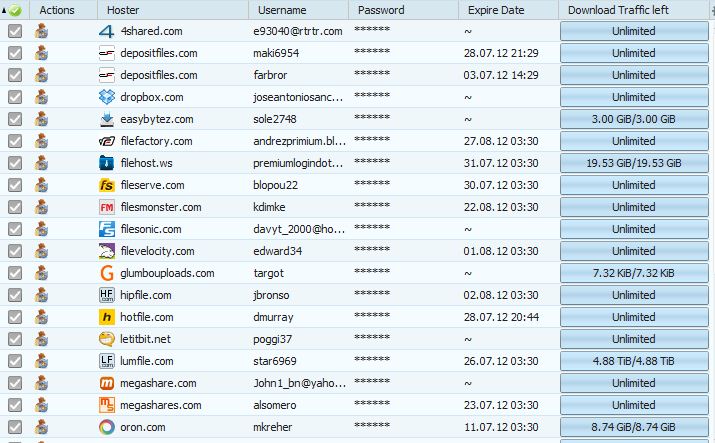The height and width of the screenshot is (443, 715).
Task: Toggle the easybytez.com account checkbox
Action: (x=15, y=119)
